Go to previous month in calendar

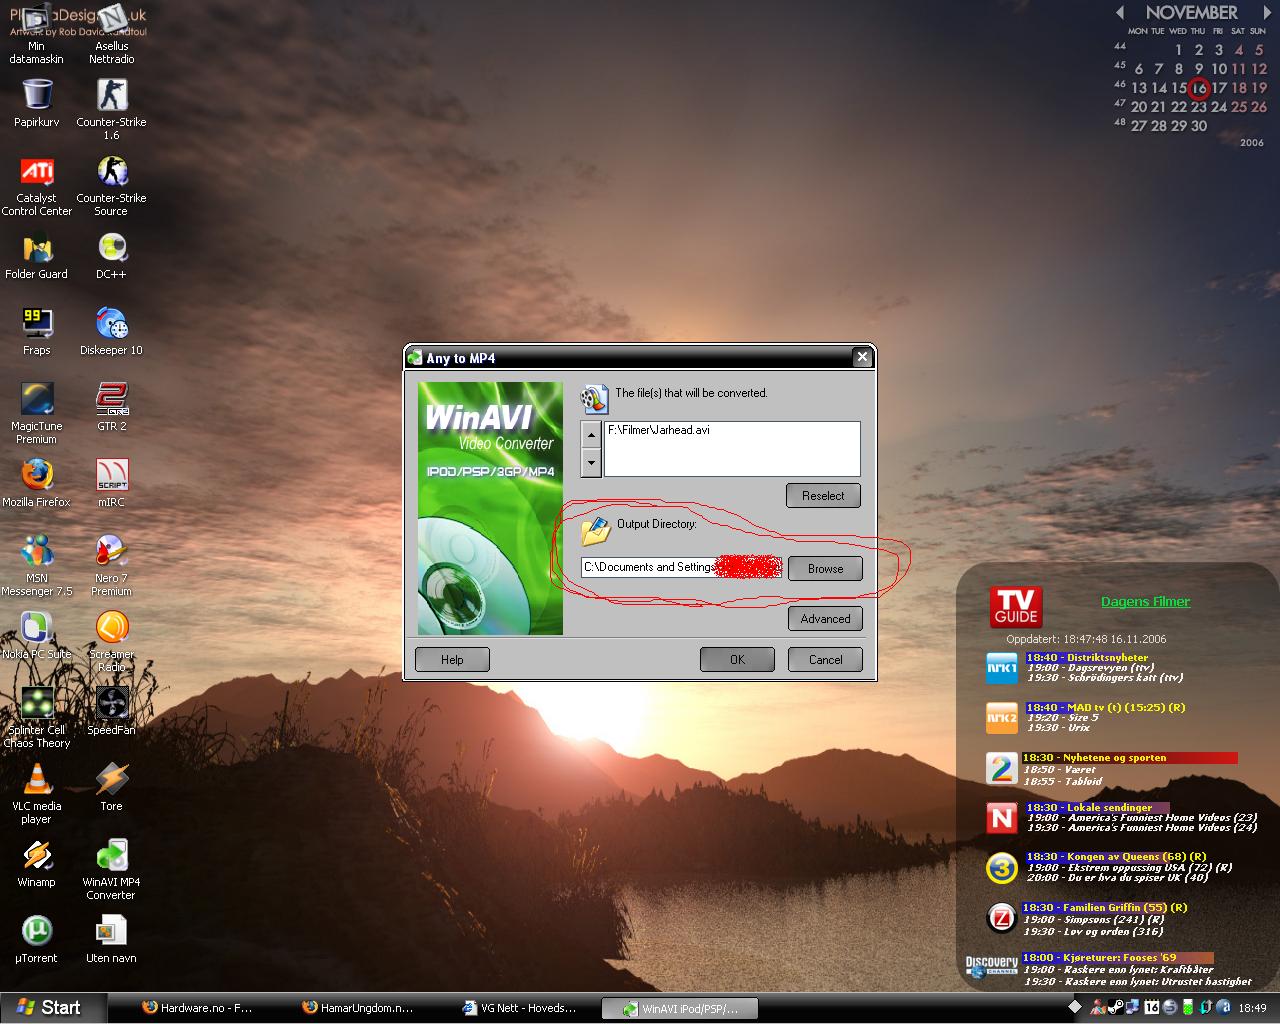[1121, 13]
